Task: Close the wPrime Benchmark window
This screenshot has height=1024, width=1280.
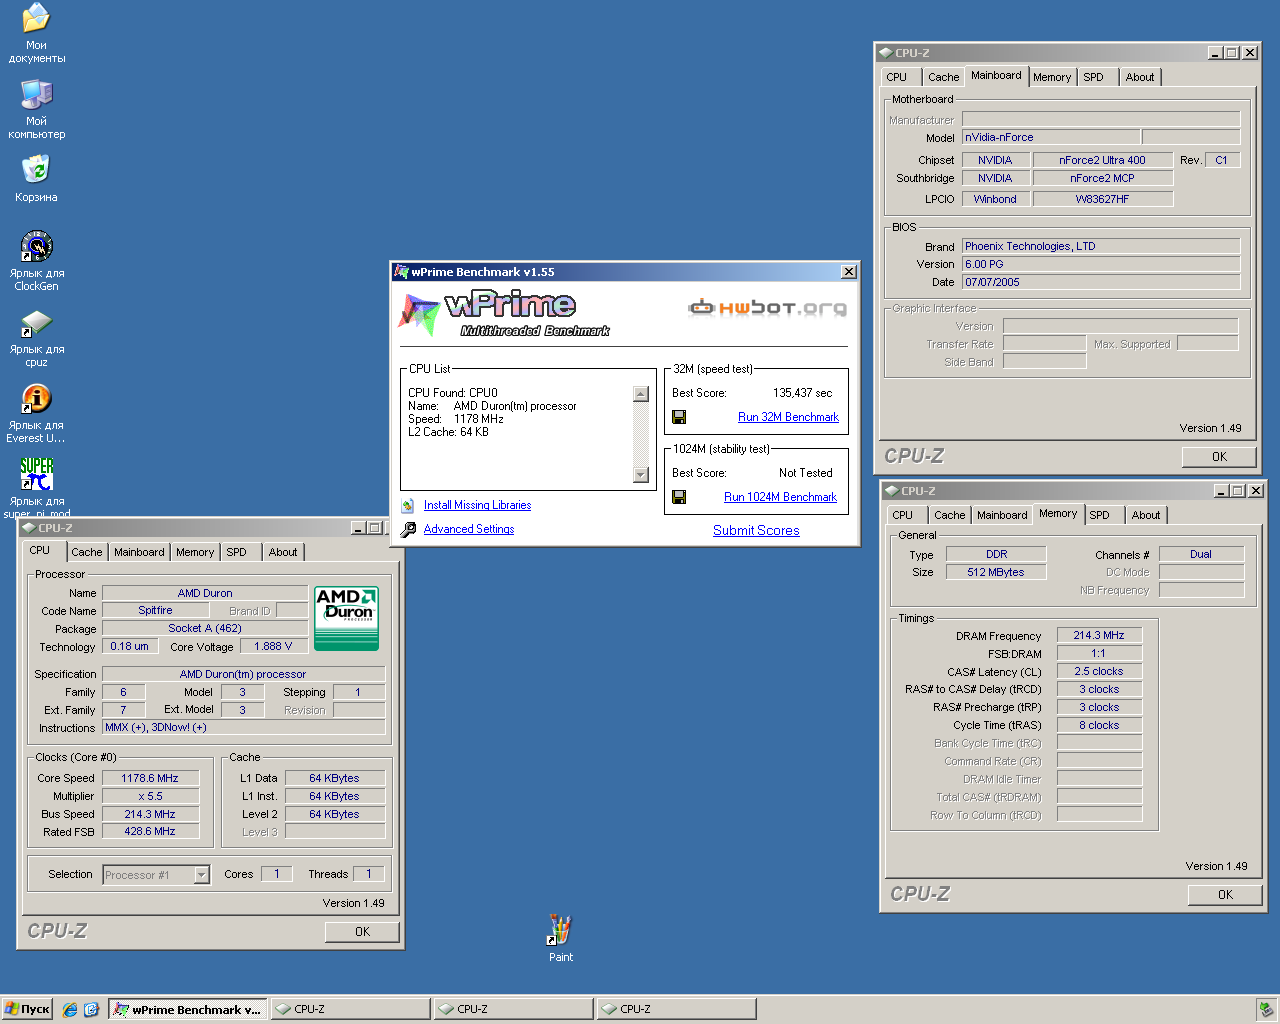Action: tap(848, 272)
